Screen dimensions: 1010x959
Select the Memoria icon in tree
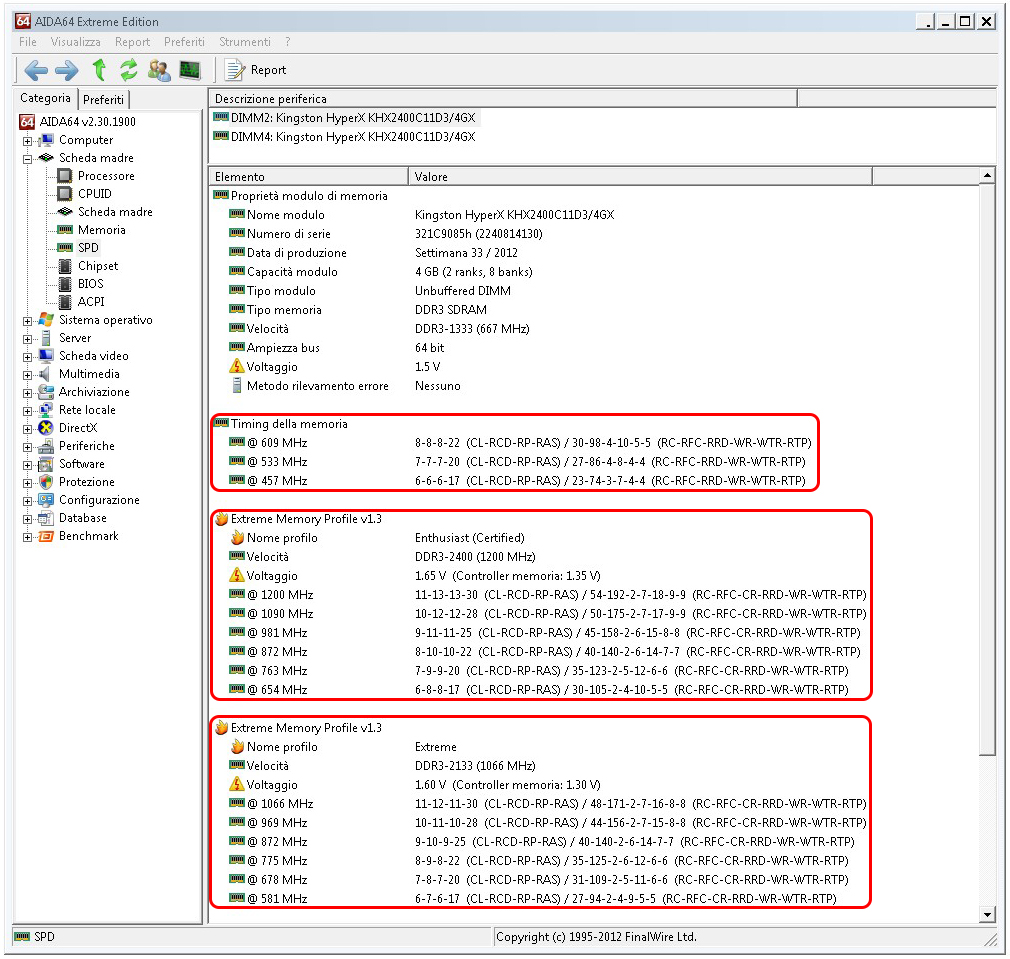(x=64, y=230)
